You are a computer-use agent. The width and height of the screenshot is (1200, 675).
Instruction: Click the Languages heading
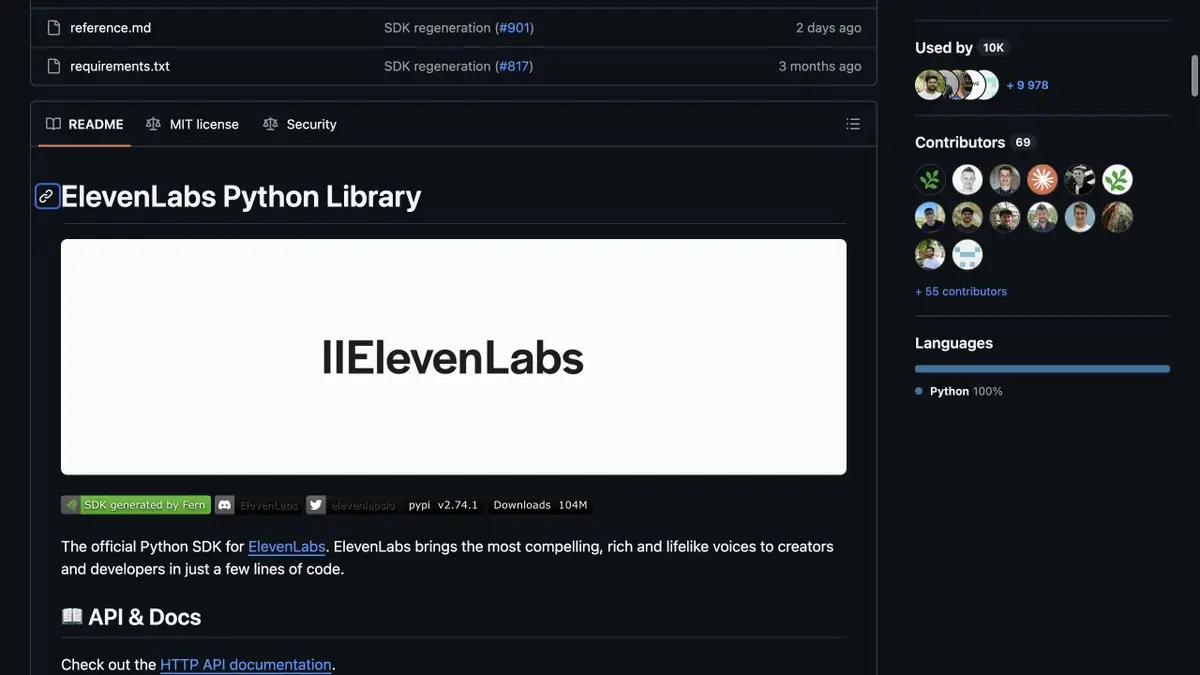[x=954, y=343]
